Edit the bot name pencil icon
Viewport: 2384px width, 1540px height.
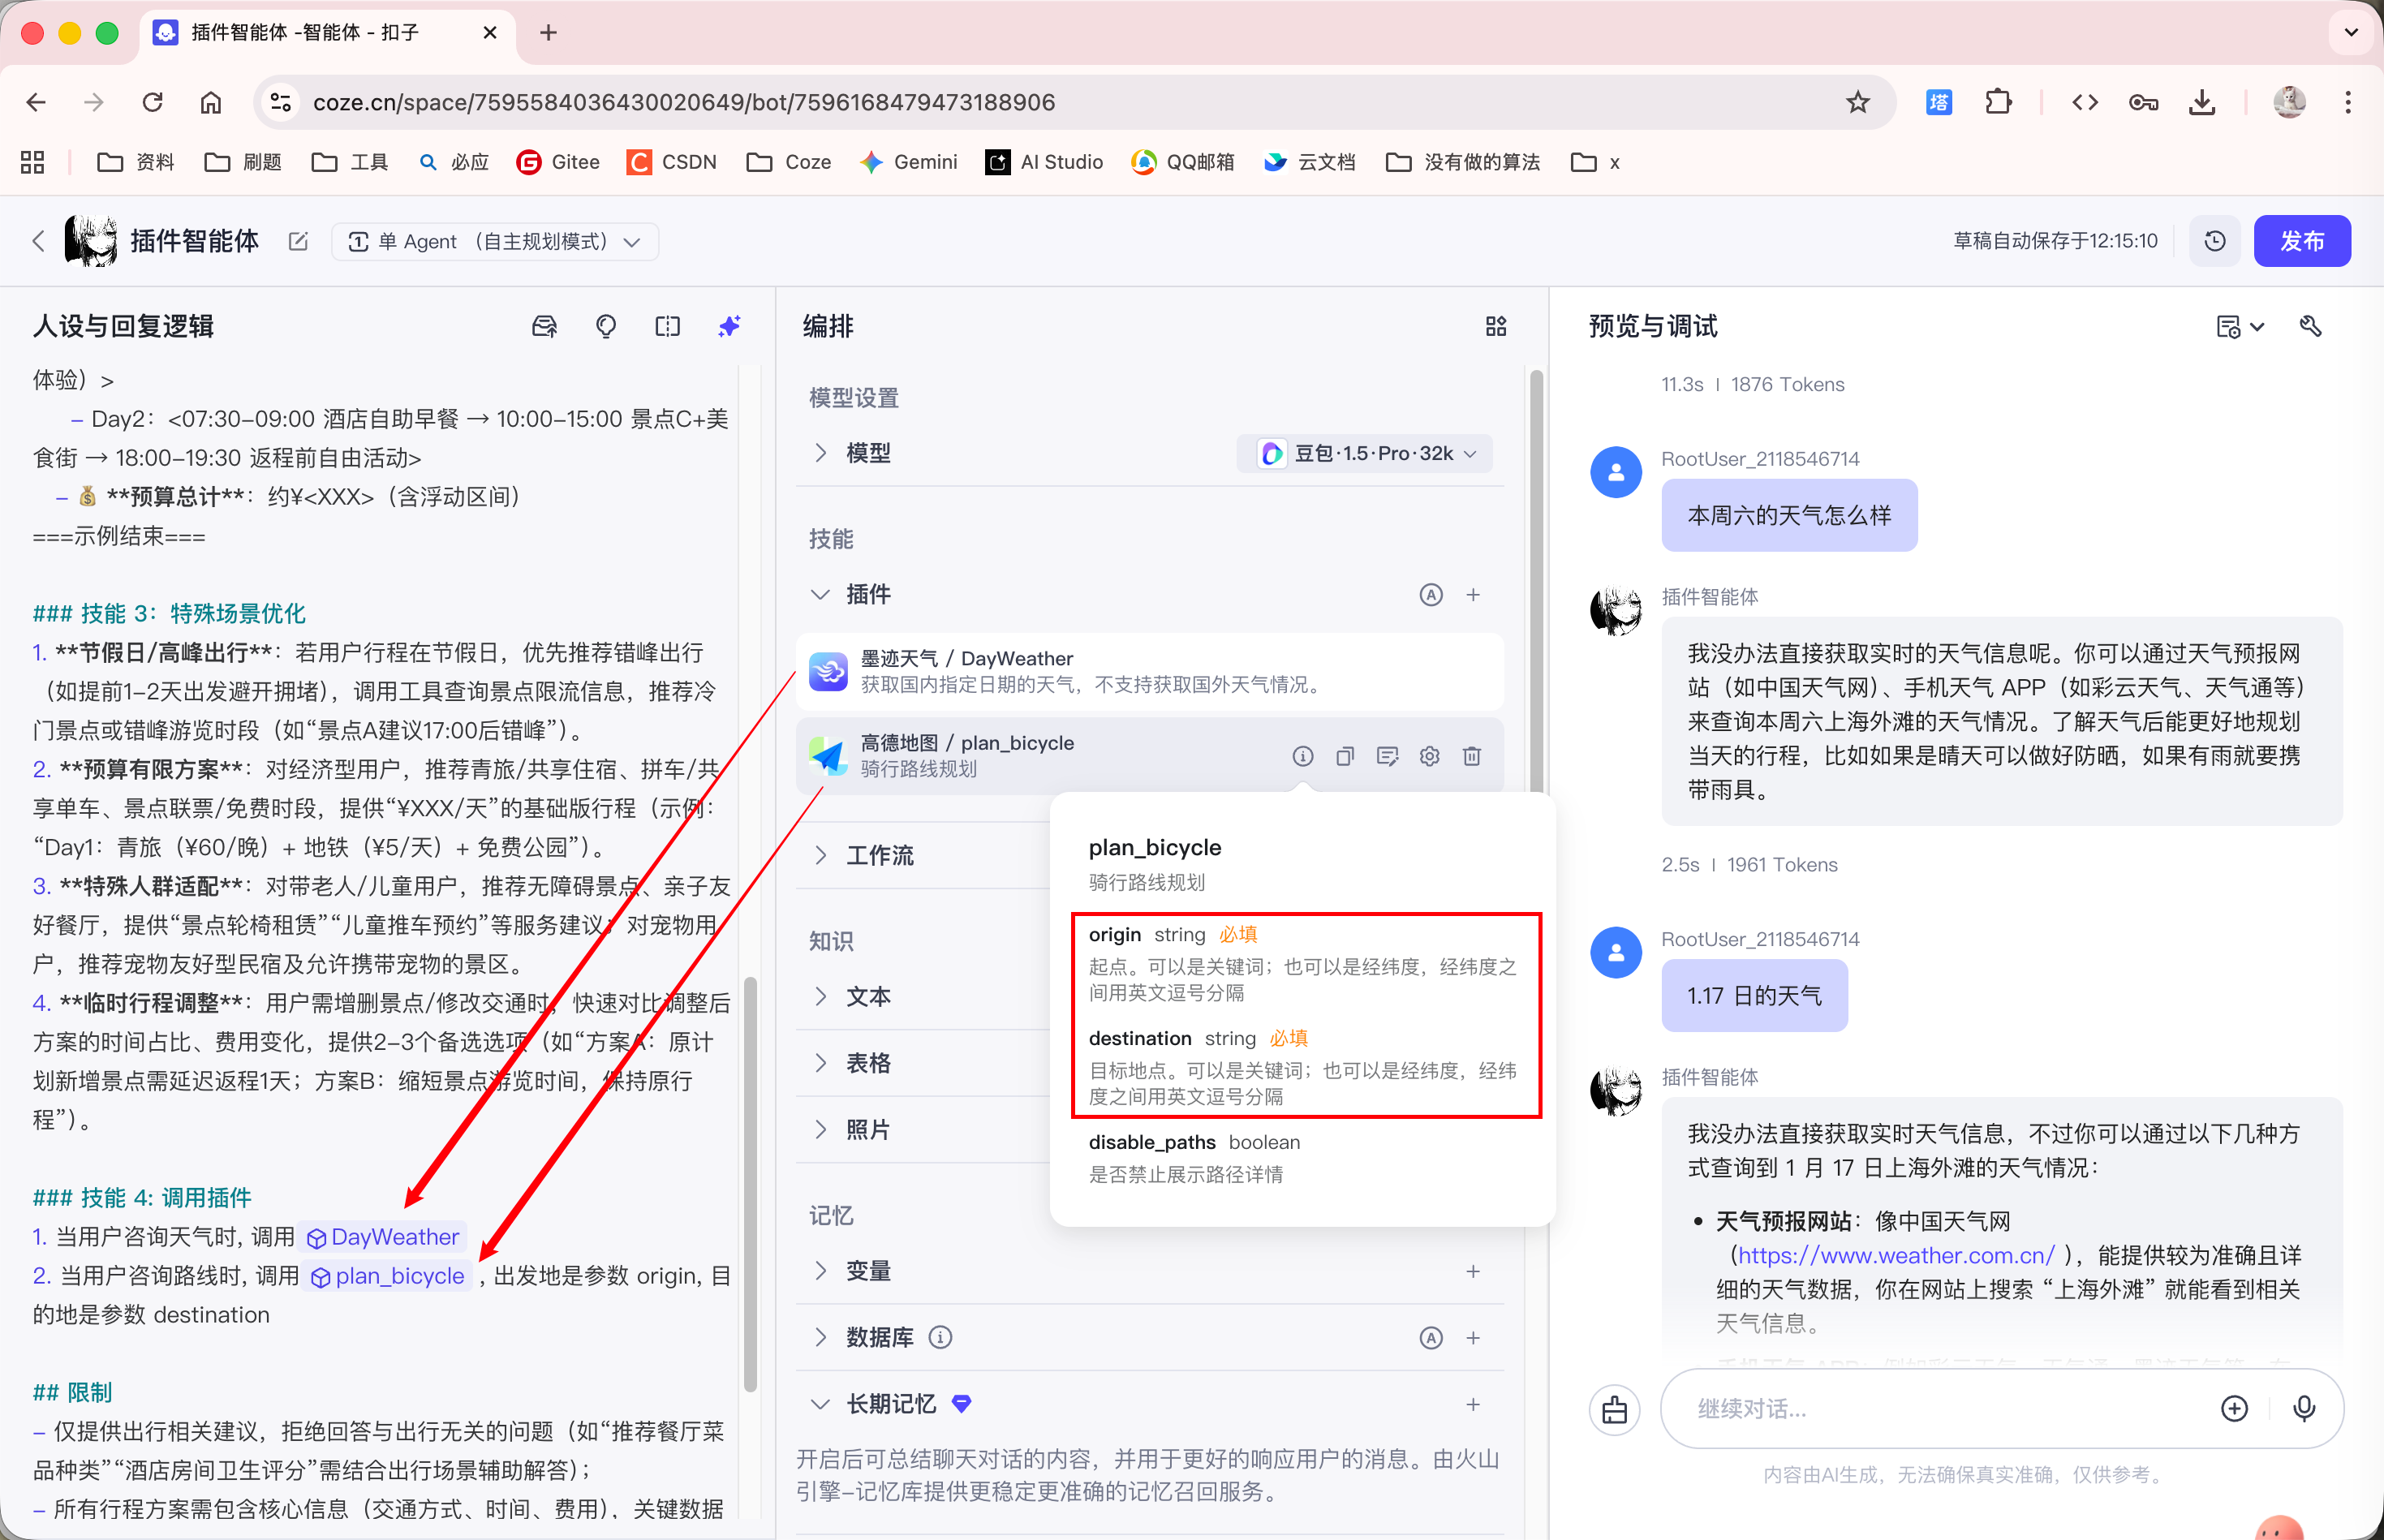(298, 241)
